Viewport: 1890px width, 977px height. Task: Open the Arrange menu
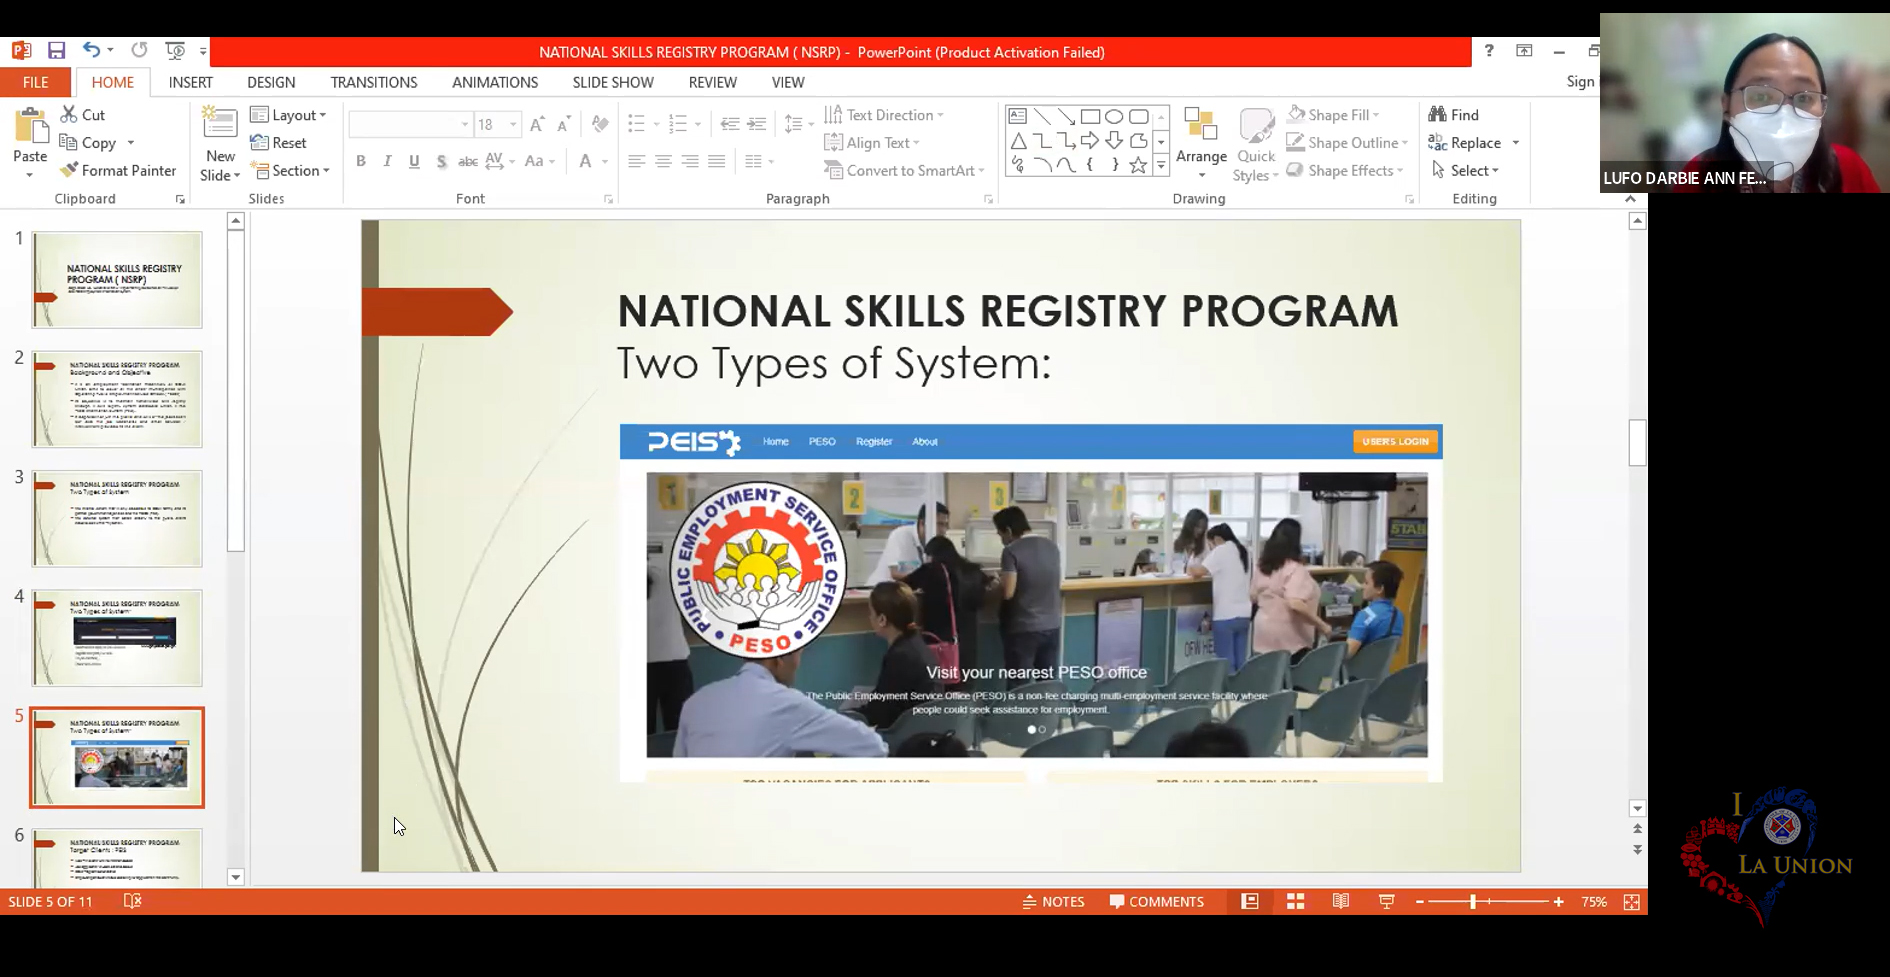[x=1201, y=144]
